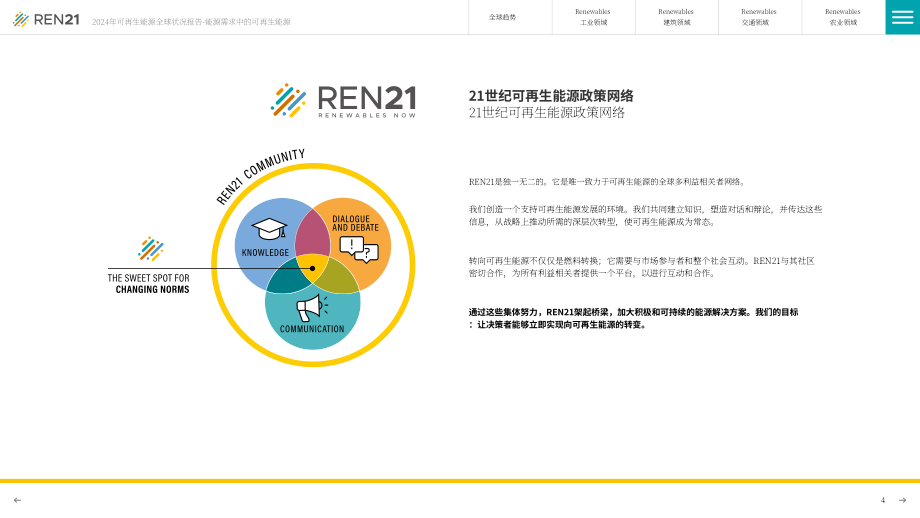The height and width of the screenshot is (518, 920).
Task: Click the bold heading 21世纪可再生能源政策网络
Action: (551, 96)
